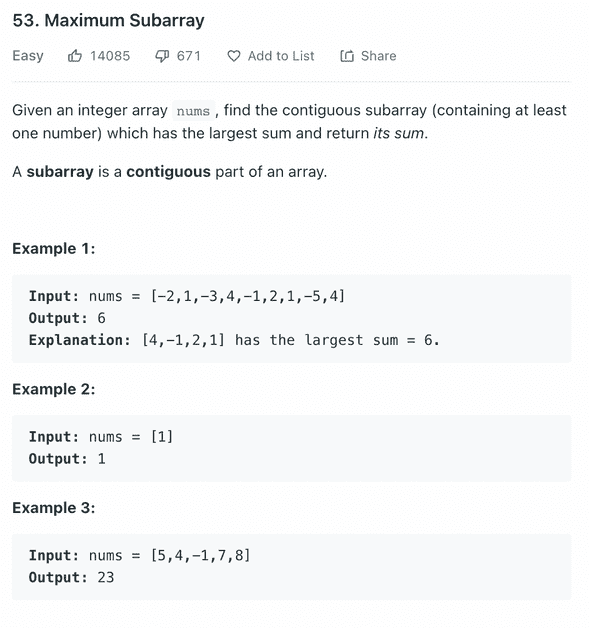Click the Example 3 heading
The image size is (590, 628).
tap(54, 508)
